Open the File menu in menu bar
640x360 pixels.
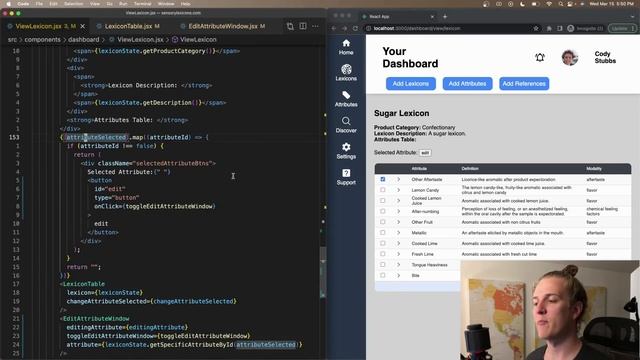click(x=39, y=4)
